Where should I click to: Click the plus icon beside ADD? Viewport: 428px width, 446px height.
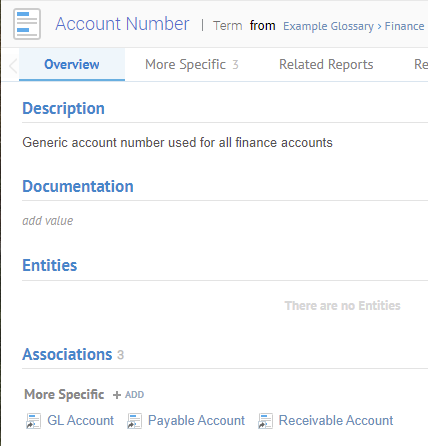coord(117,395)
